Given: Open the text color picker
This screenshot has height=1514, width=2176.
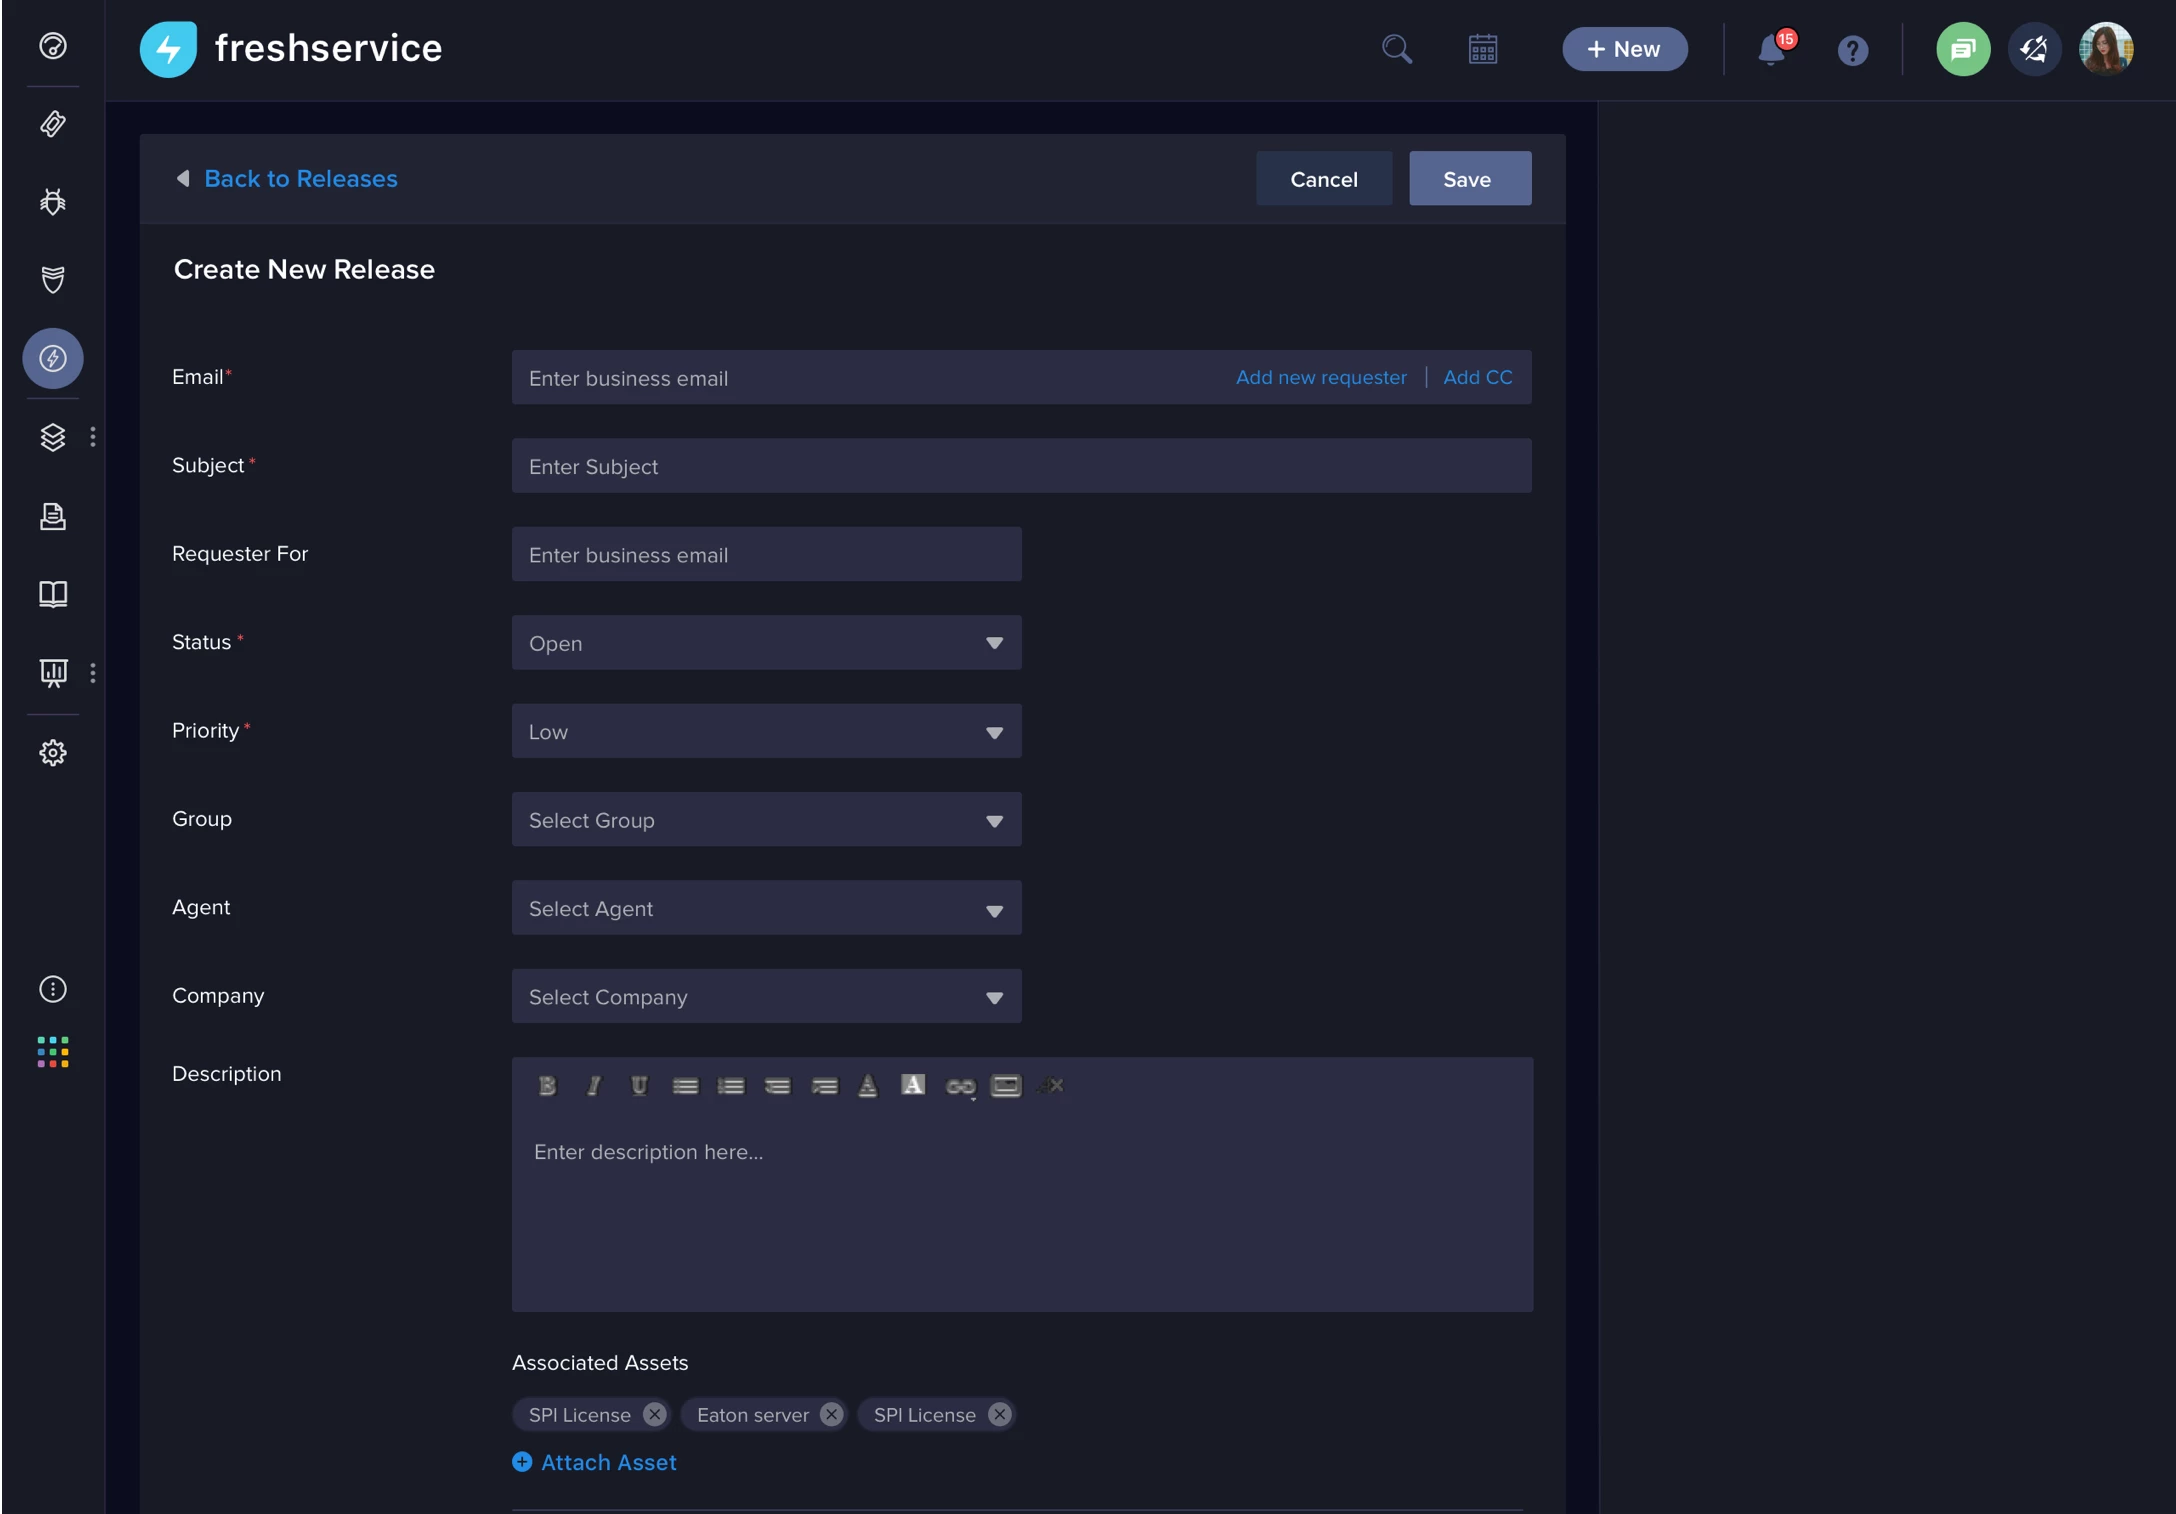Looking at the screenshot, I should click(868, 1086).
